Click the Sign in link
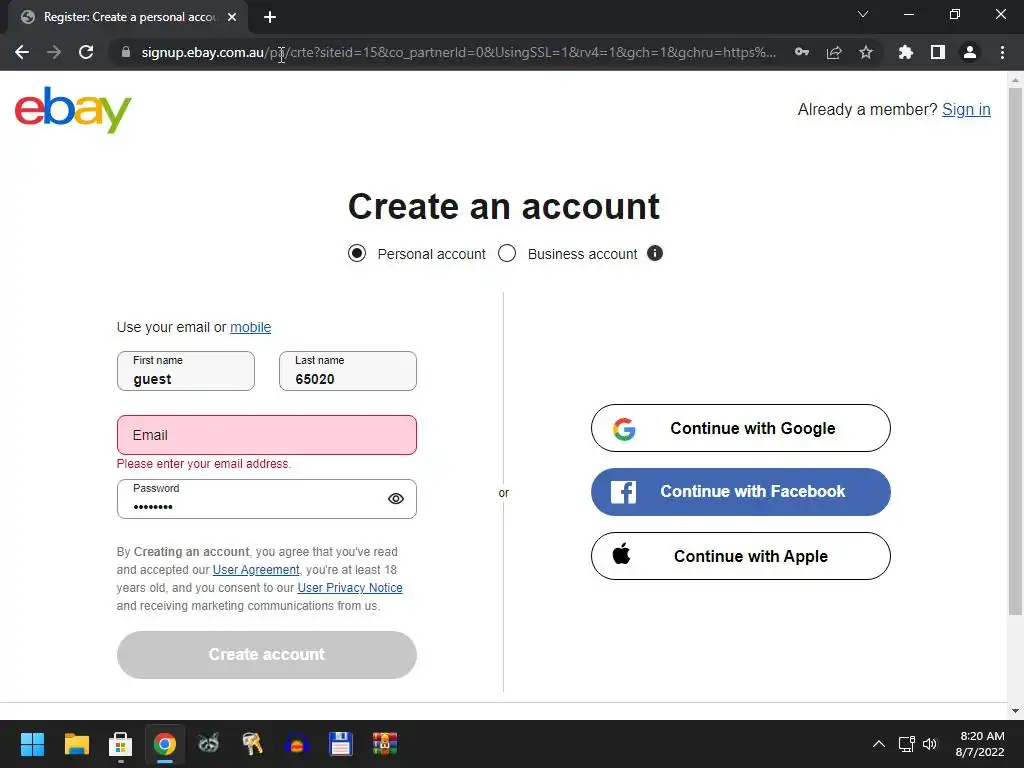The width and height of the screenshot is (1024, 768). [966, 110]
